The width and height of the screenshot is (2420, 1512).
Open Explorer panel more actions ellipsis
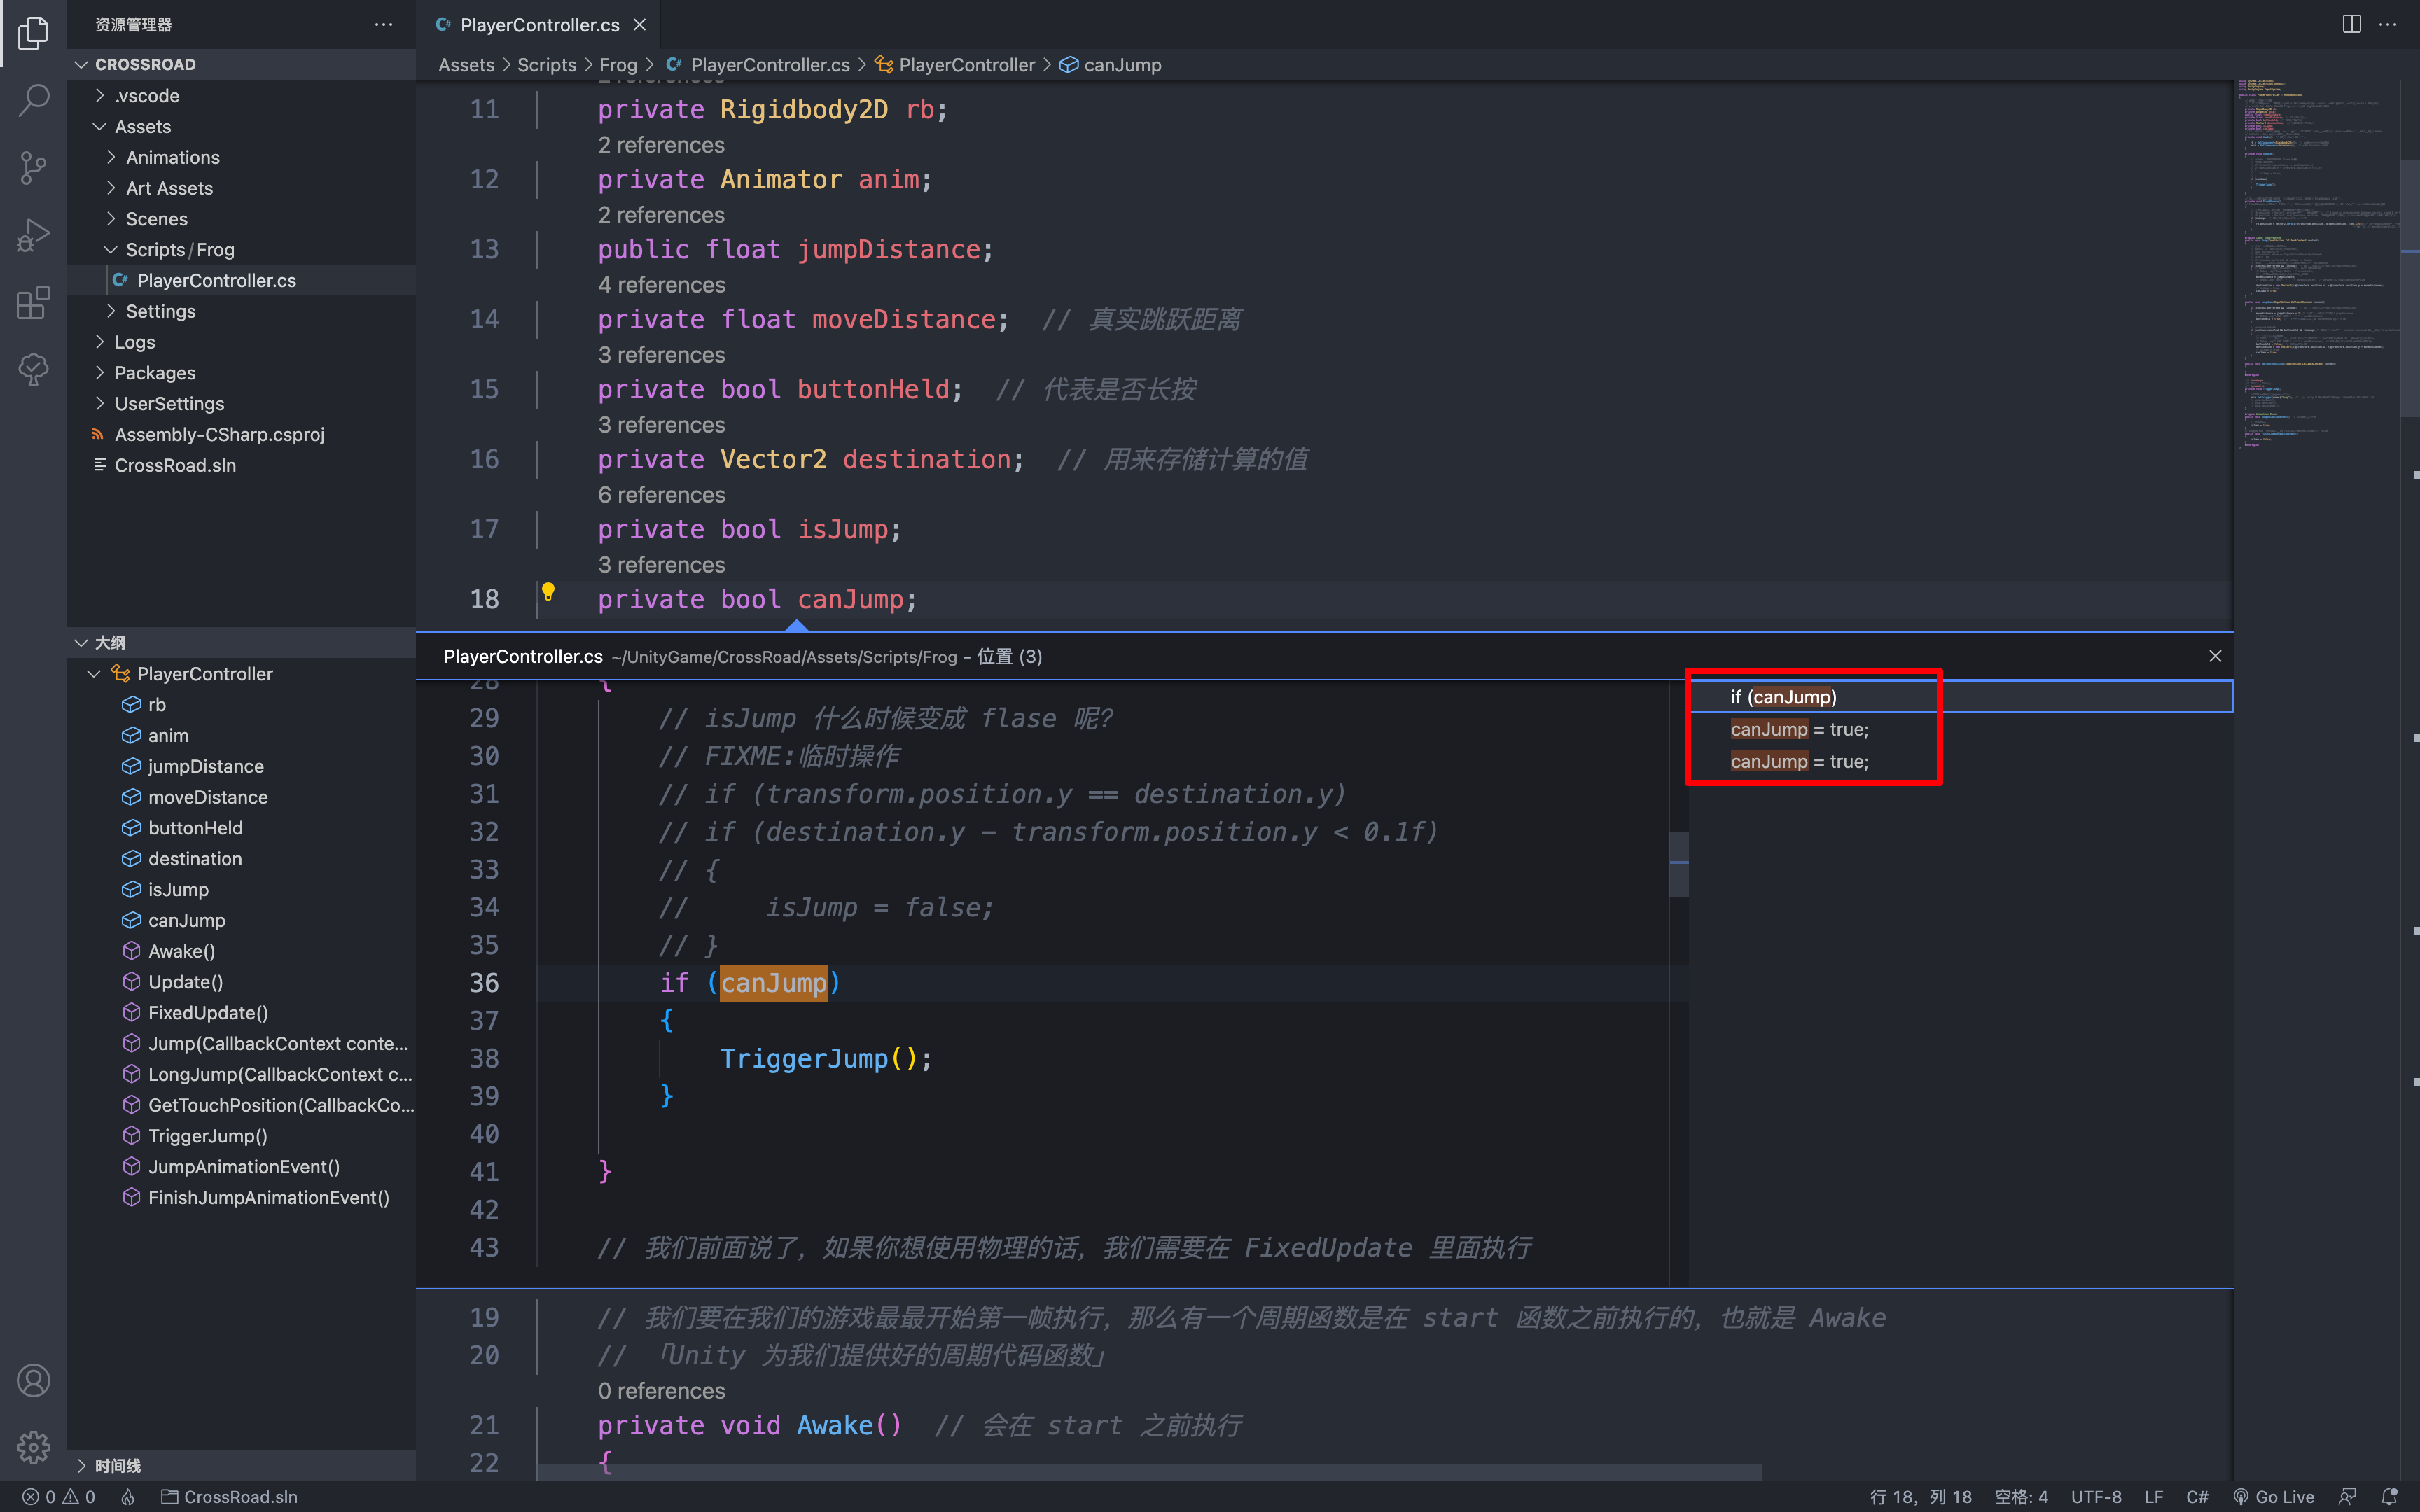[383, 24]
